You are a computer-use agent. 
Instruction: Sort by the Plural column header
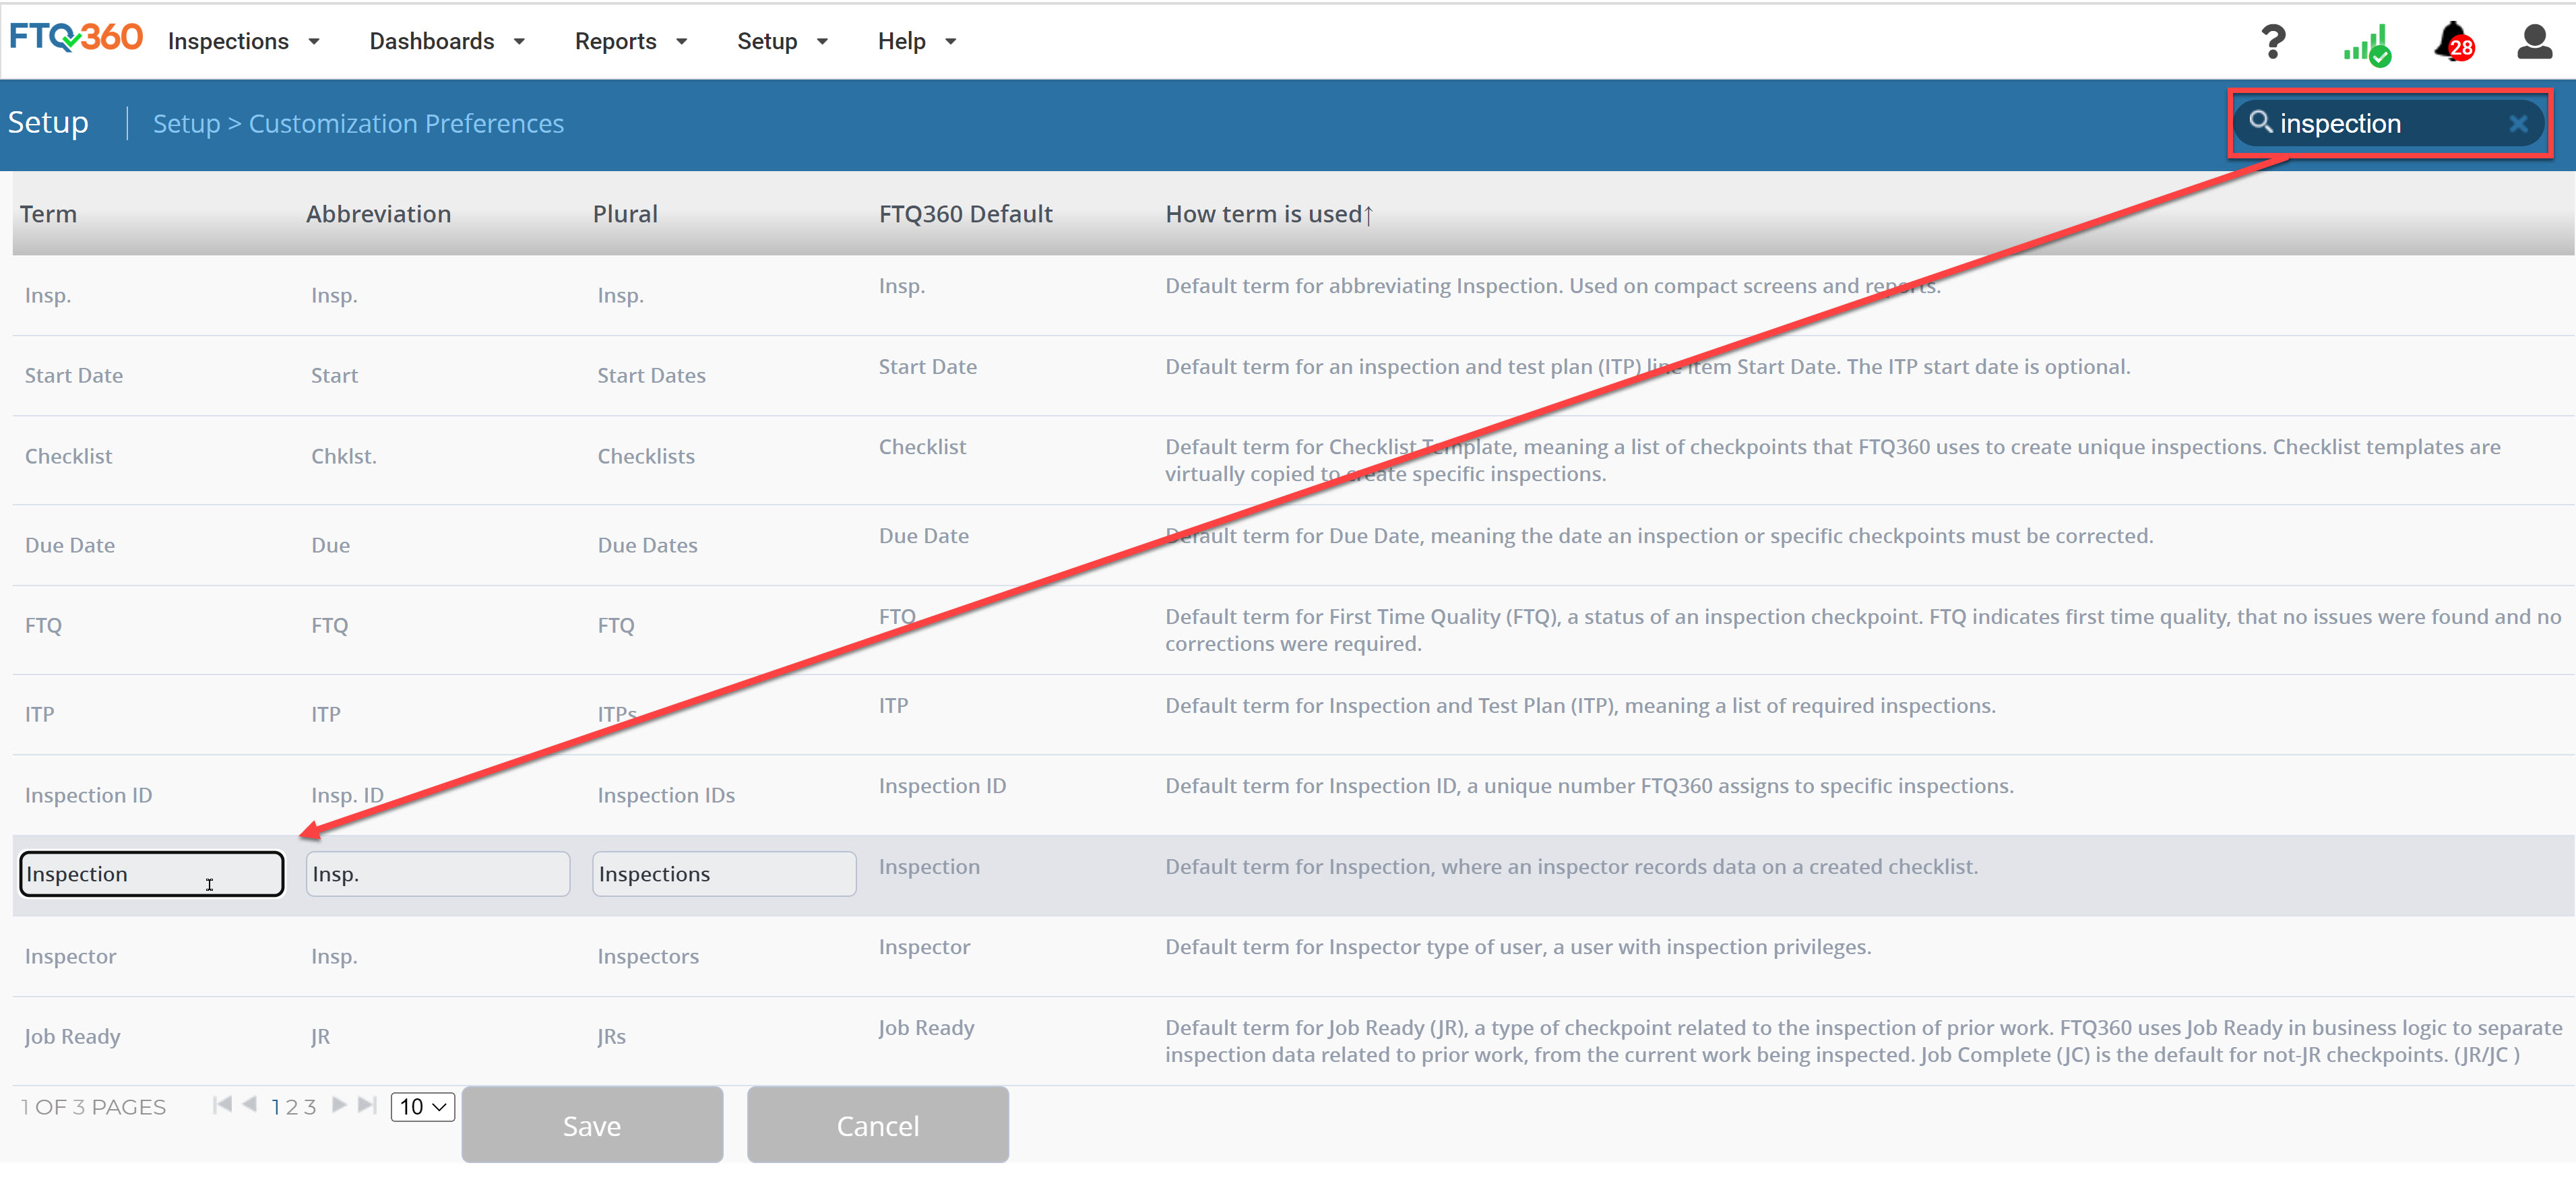point(625,214)
